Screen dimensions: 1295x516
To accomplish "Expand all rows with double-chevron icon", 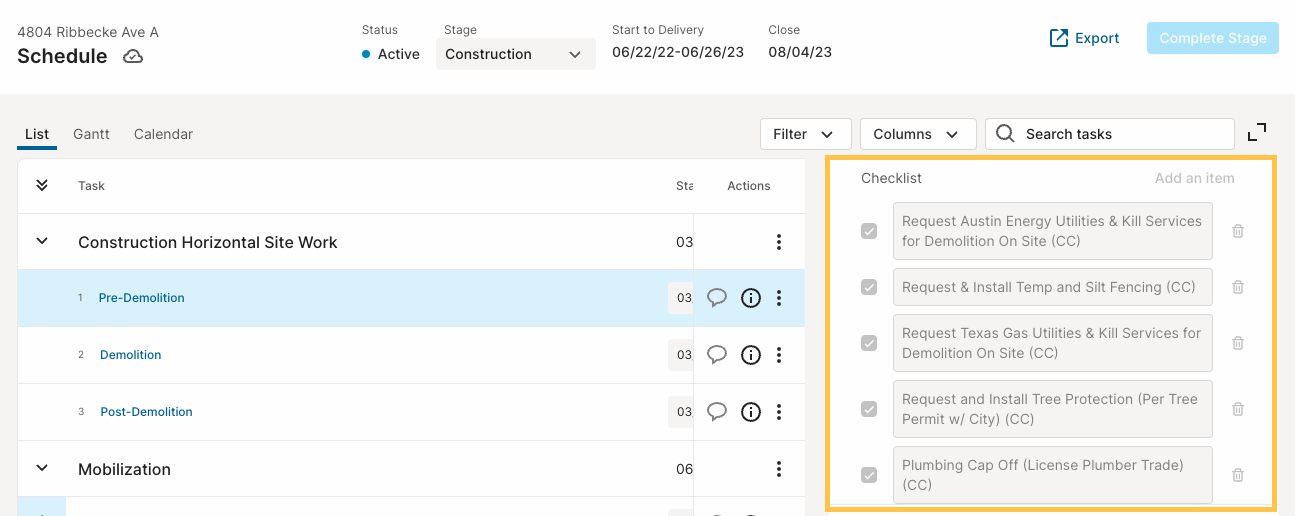I will [x=42, y=185].
